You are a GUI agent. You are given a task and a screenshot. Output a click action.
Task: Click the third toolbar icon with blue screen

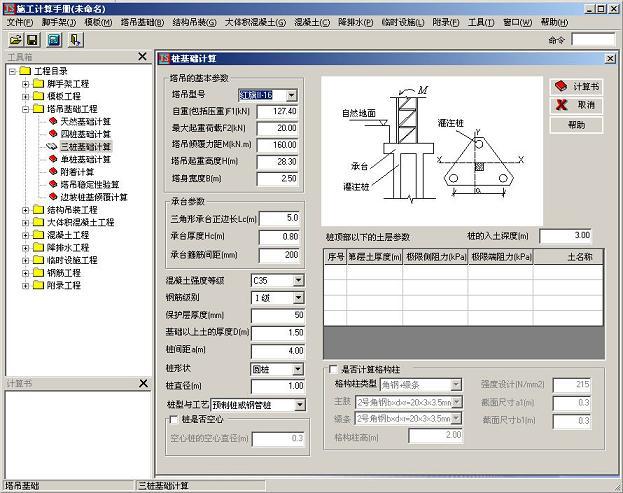click(54, 39)
